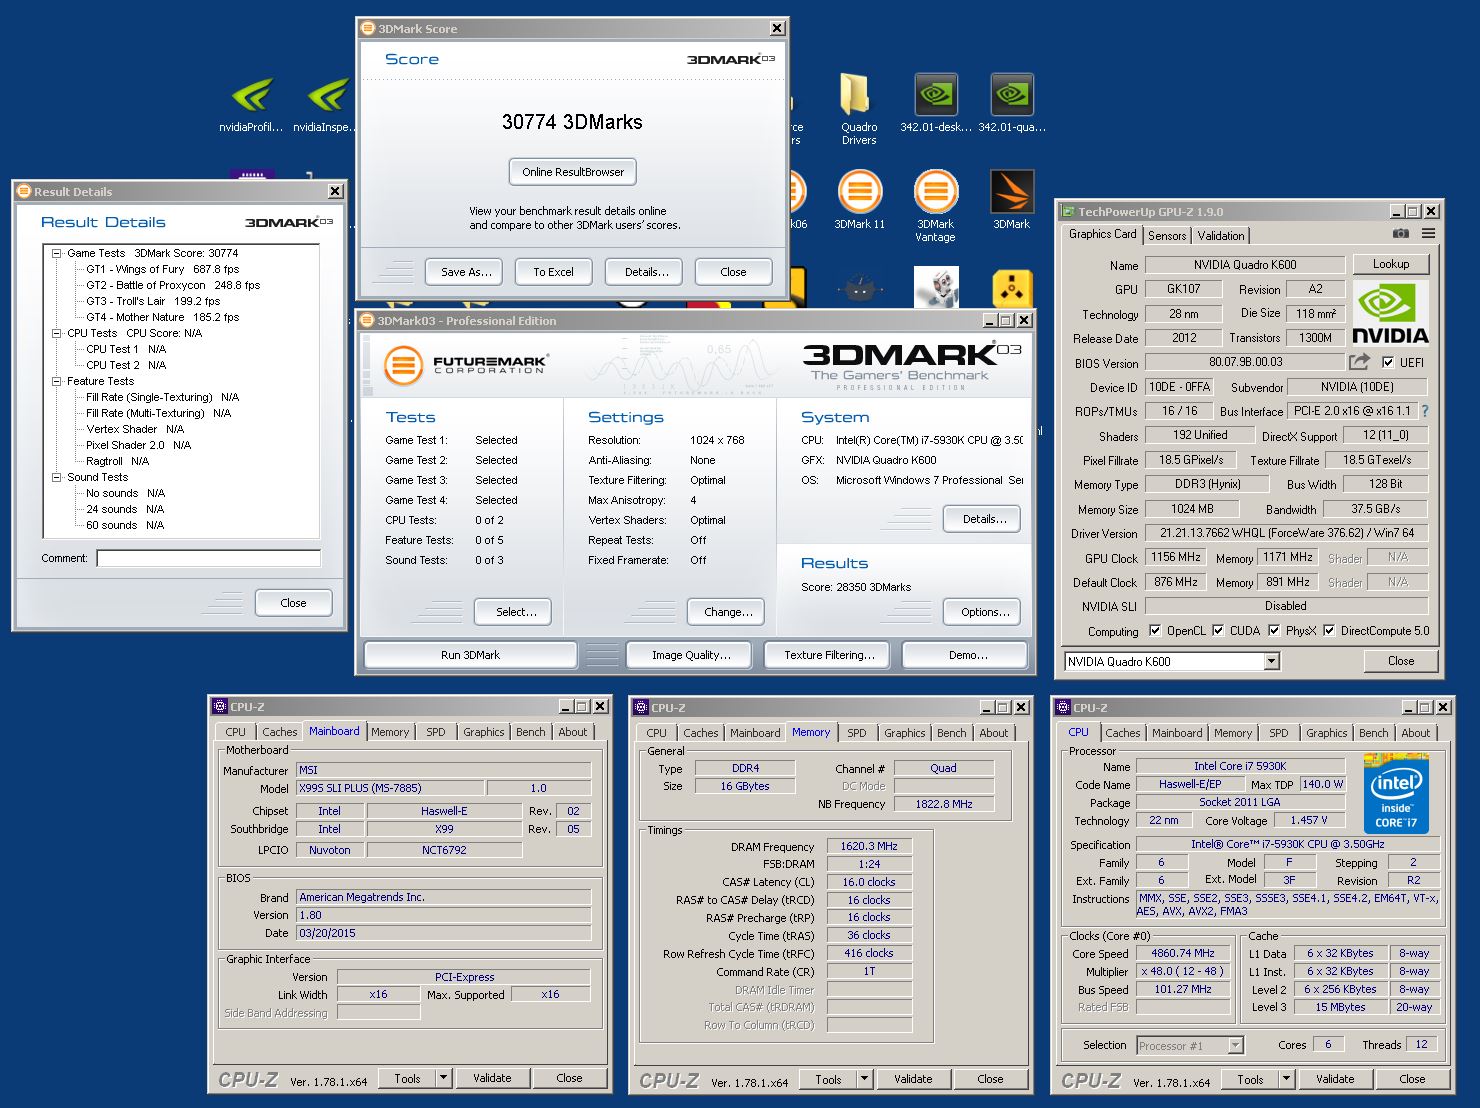
Task: Click the NVIDIA logo in GPU-Z
Action: (x=1390, y=313)
